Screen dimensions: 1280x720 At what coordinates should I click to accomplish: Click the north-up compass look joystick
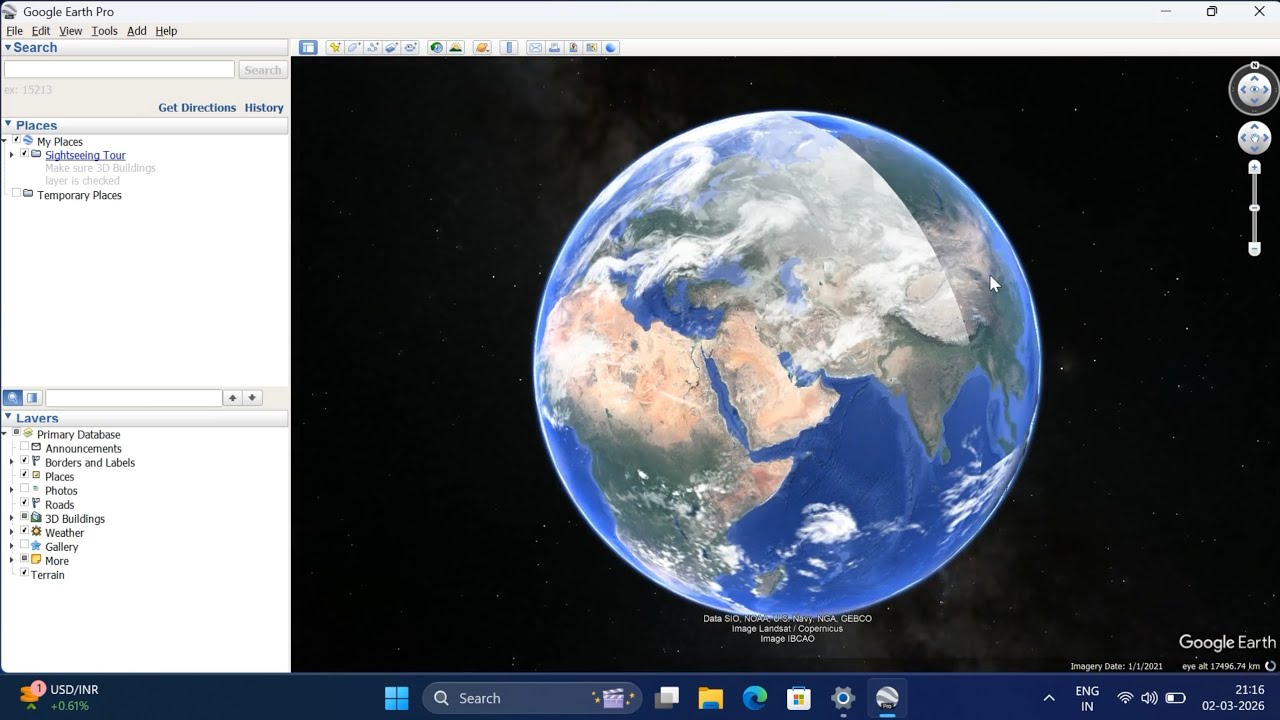(1254, 90)
